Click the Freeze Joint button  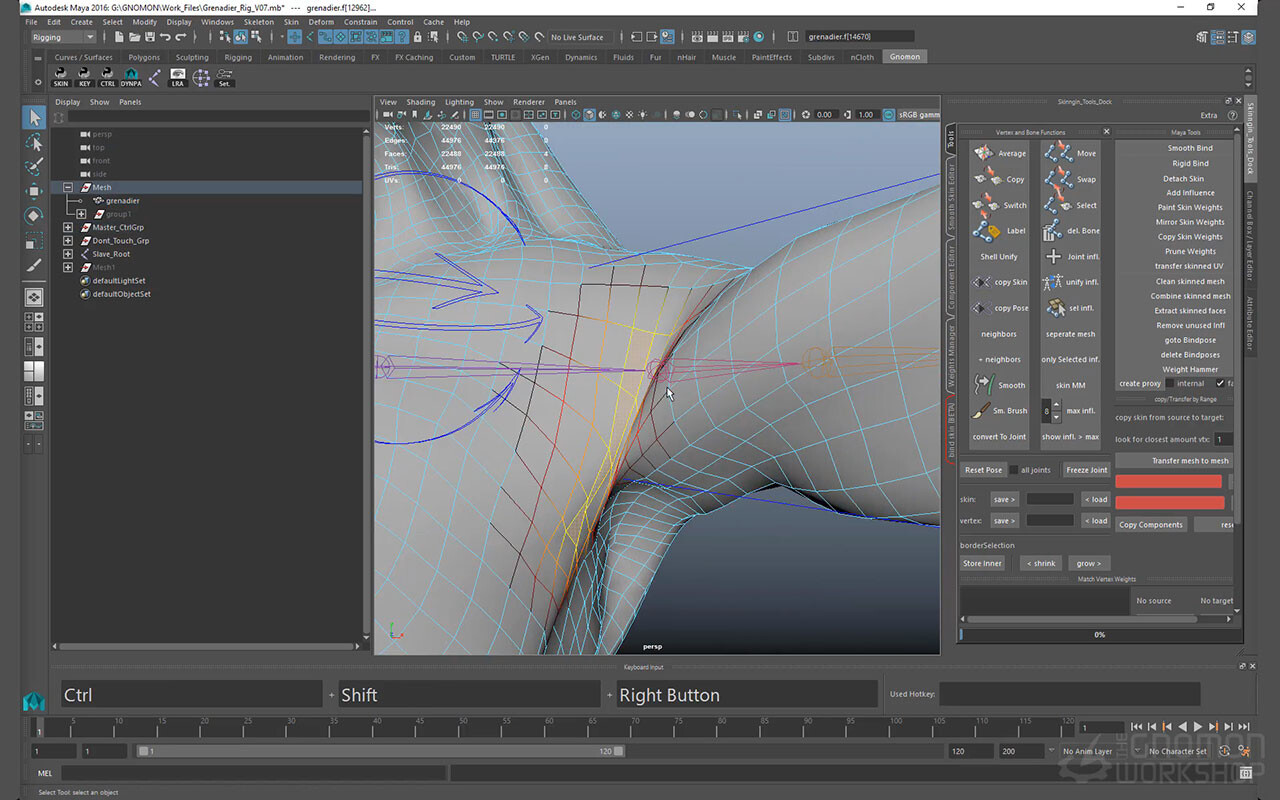click(1086, 470)
